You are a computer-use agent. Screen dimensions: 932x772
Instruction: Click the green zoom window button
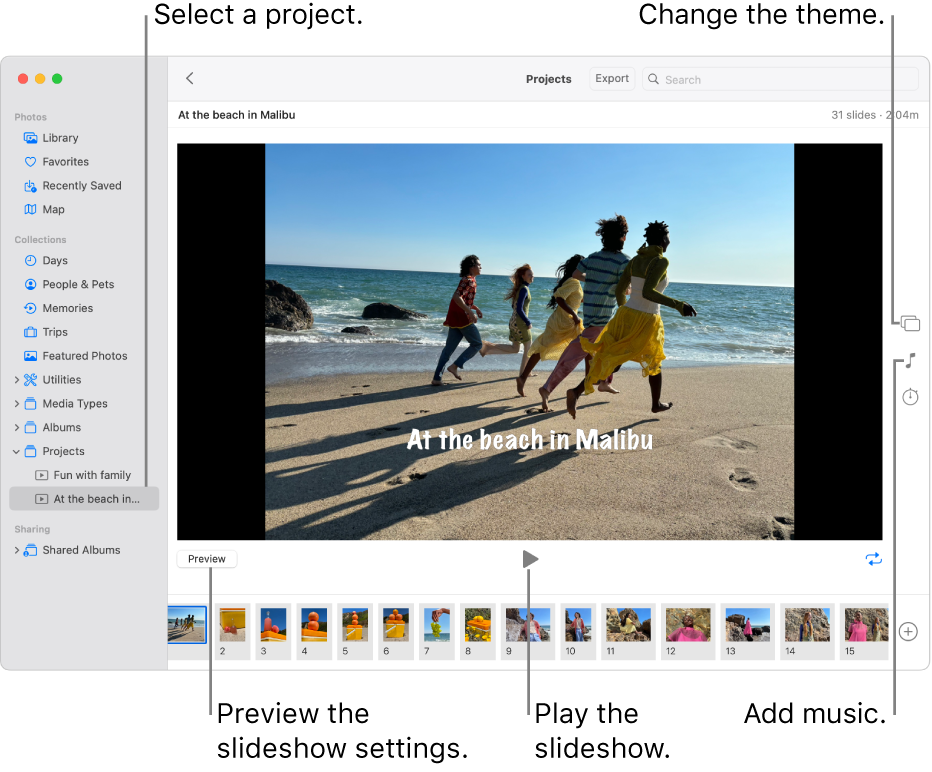[57, 78]
